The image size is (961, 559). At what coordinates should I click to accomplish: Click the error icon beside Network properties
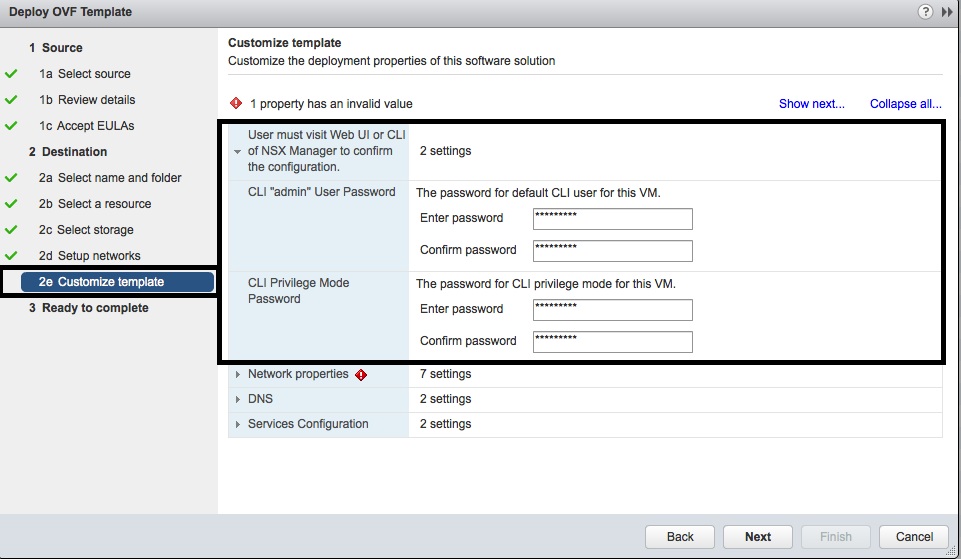coord(361,375)
